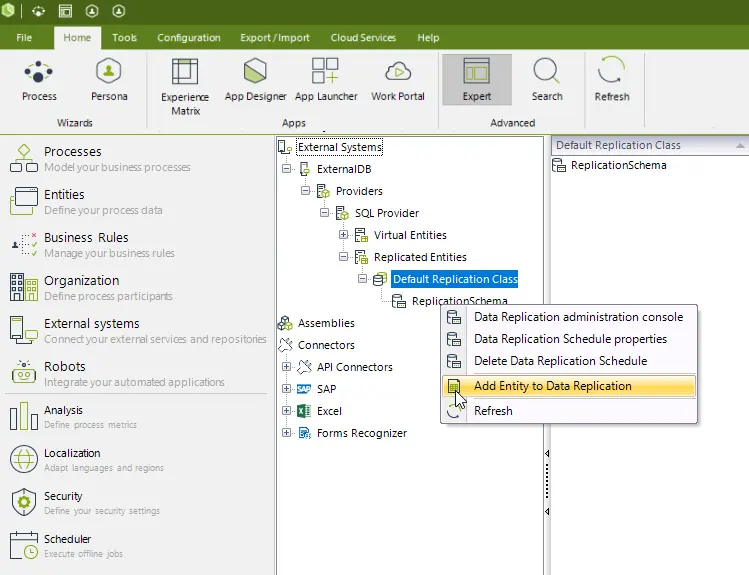The image size is (749, 575).
Task: Select the Forms Recognizer tree item
Action: click(362, 433)
